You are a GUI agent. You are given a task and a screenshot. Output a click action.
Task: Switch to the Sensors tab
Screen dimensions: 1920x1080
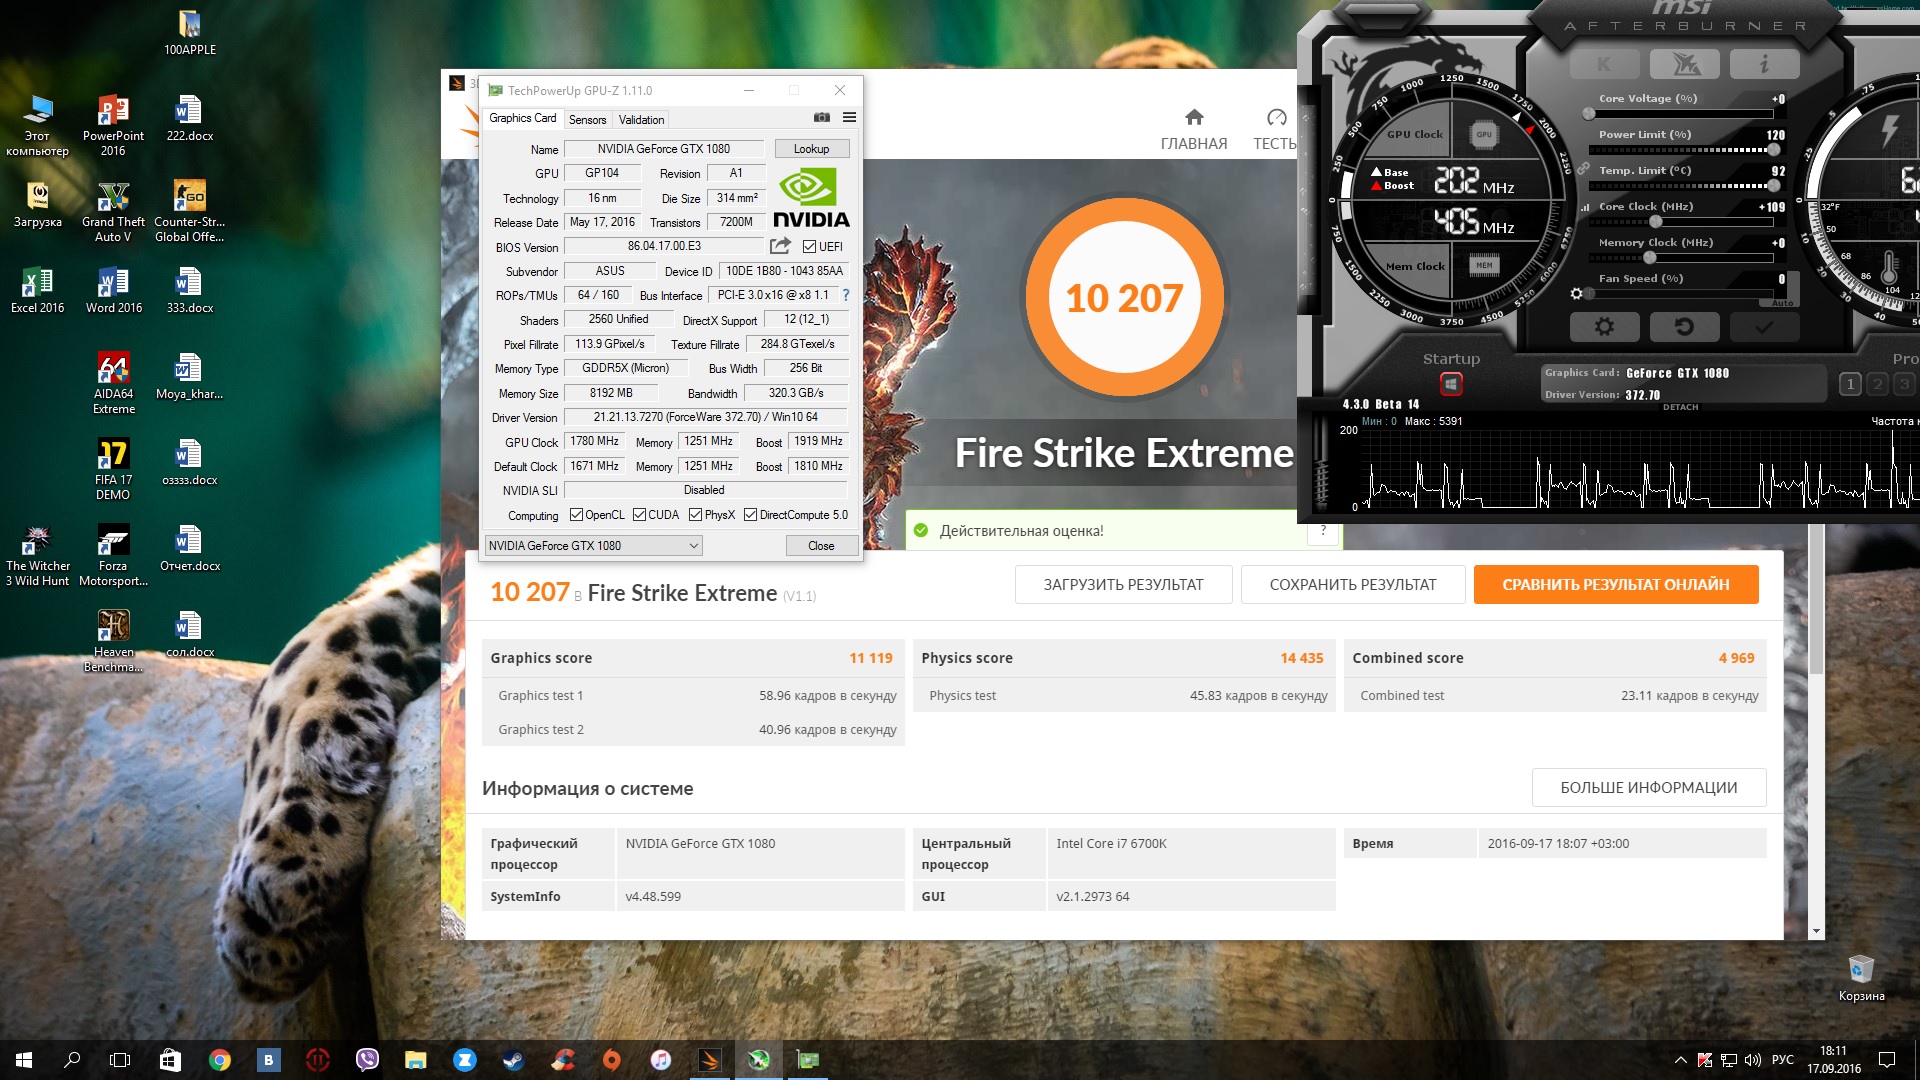coord(587,119)
